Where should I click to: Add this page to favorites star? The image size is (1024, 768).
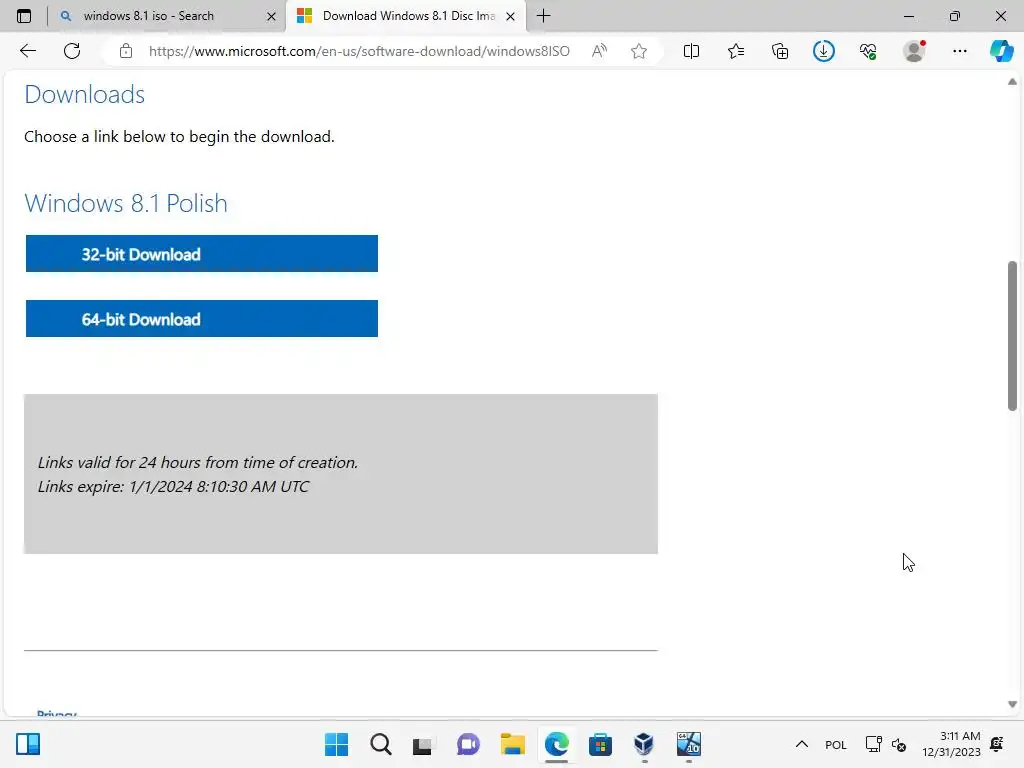click(x=639, y=51)
